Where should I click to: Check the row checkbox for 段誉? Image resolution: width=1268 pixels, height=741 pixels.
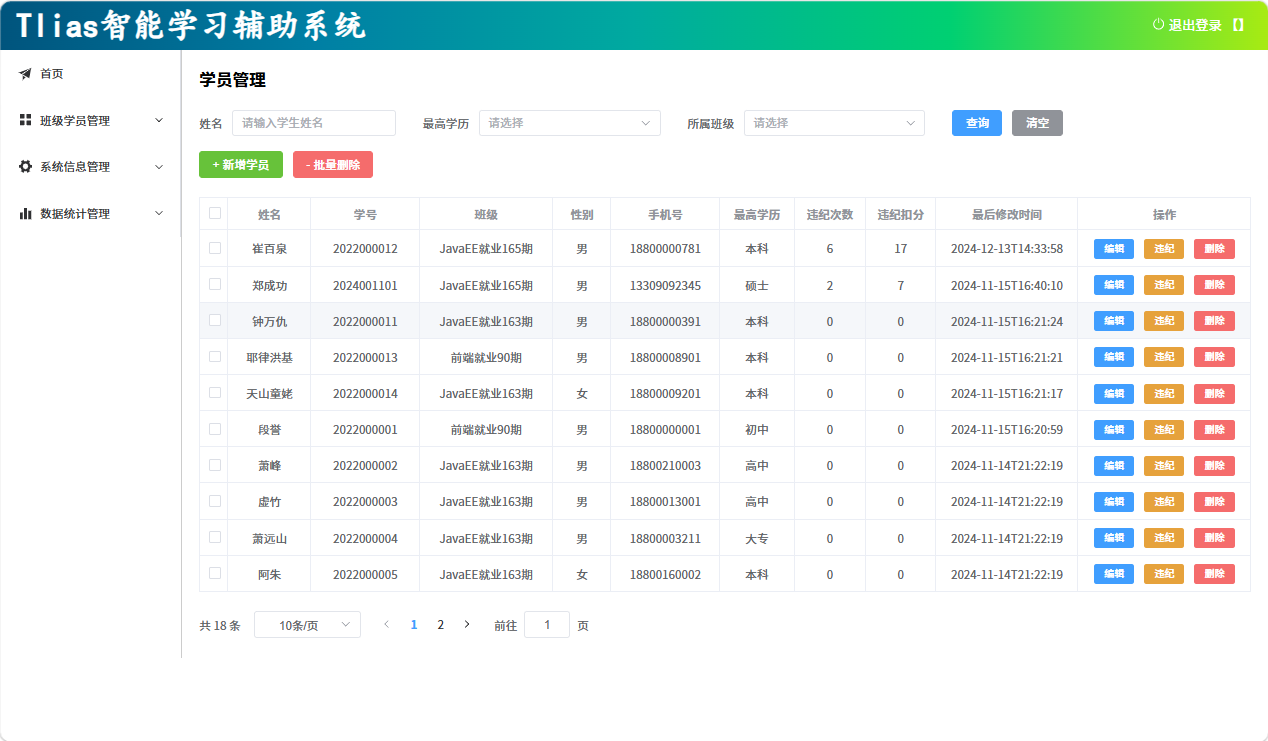pos(214,428)
